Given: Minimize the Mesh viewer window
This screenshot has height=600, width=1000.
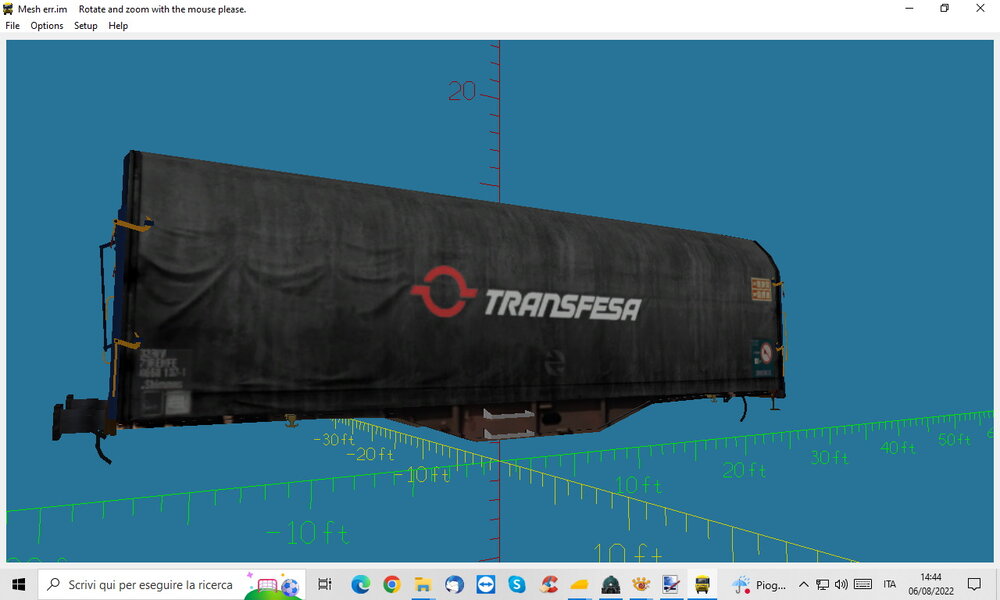Looking at the screenshot, I should click(909, 8).
